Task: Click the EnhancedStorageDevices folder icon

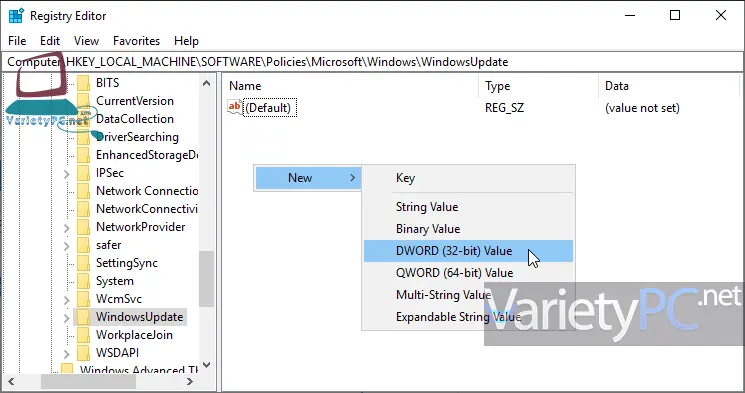Action: click(x=84, y=155)
